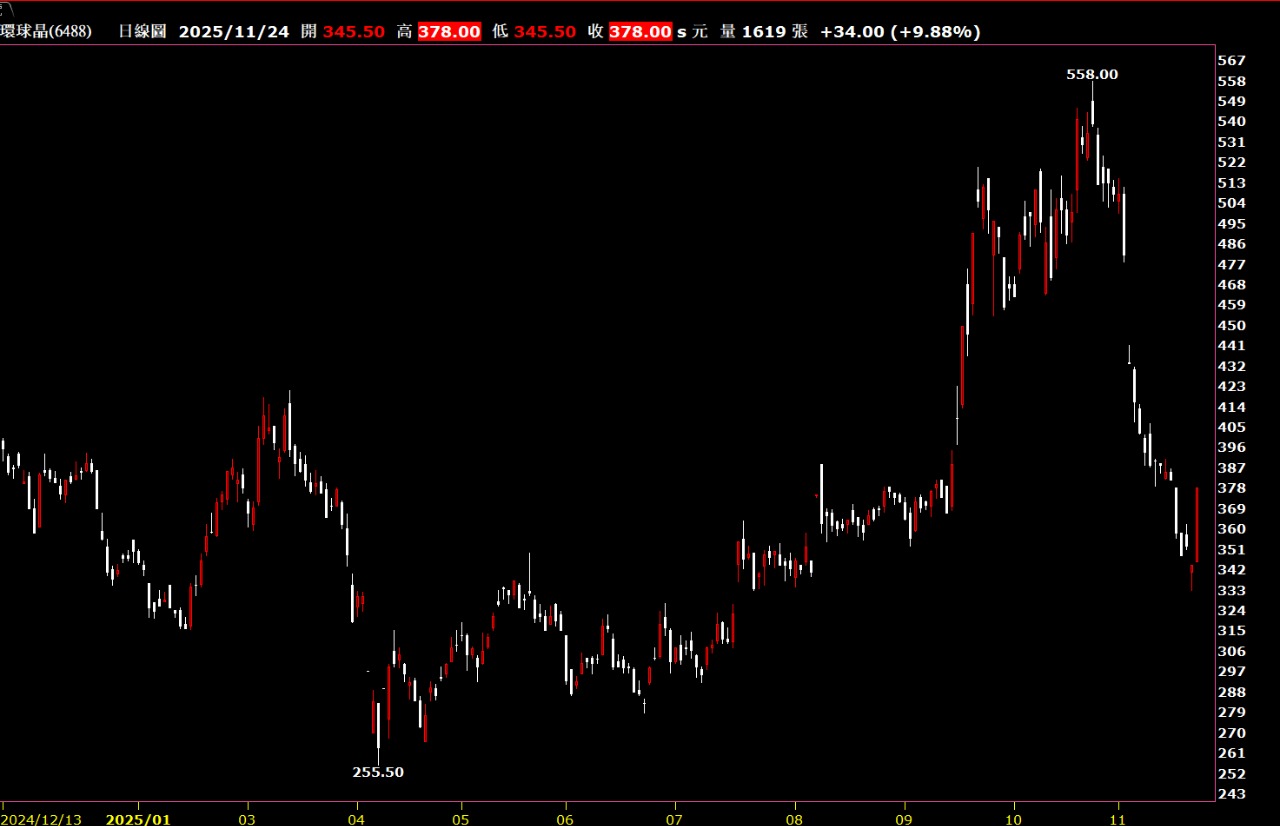Screen dimensions: 1280x826
Task: Select 333 on the price axis
Action: tap(1232, 590)
